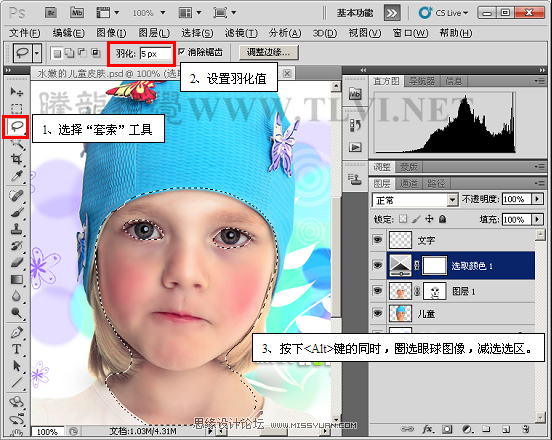Select the Lasso tool in toolbox
Viewport: 552px width, 440px height.
[x=16, y=126]
